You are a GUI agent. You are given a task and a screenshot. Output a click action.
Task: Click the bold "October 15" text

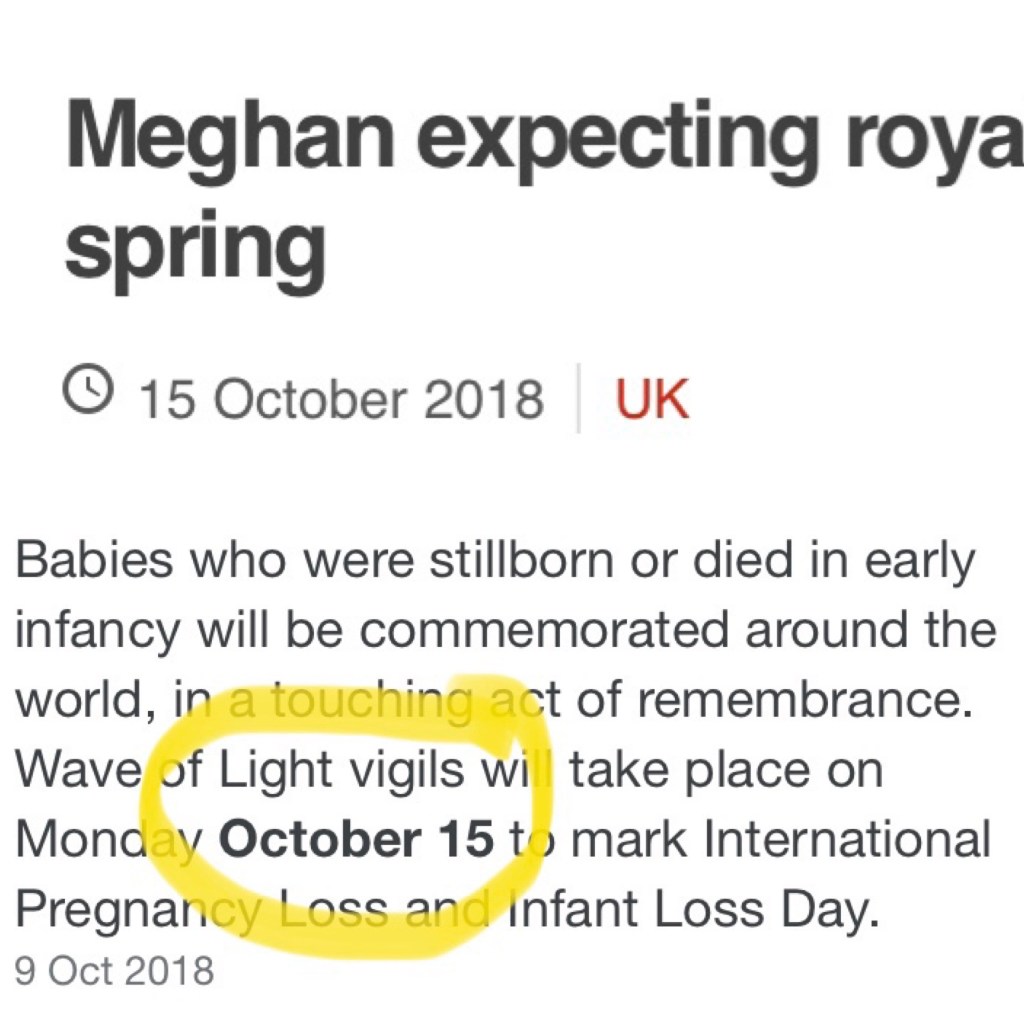pos(357,841)
